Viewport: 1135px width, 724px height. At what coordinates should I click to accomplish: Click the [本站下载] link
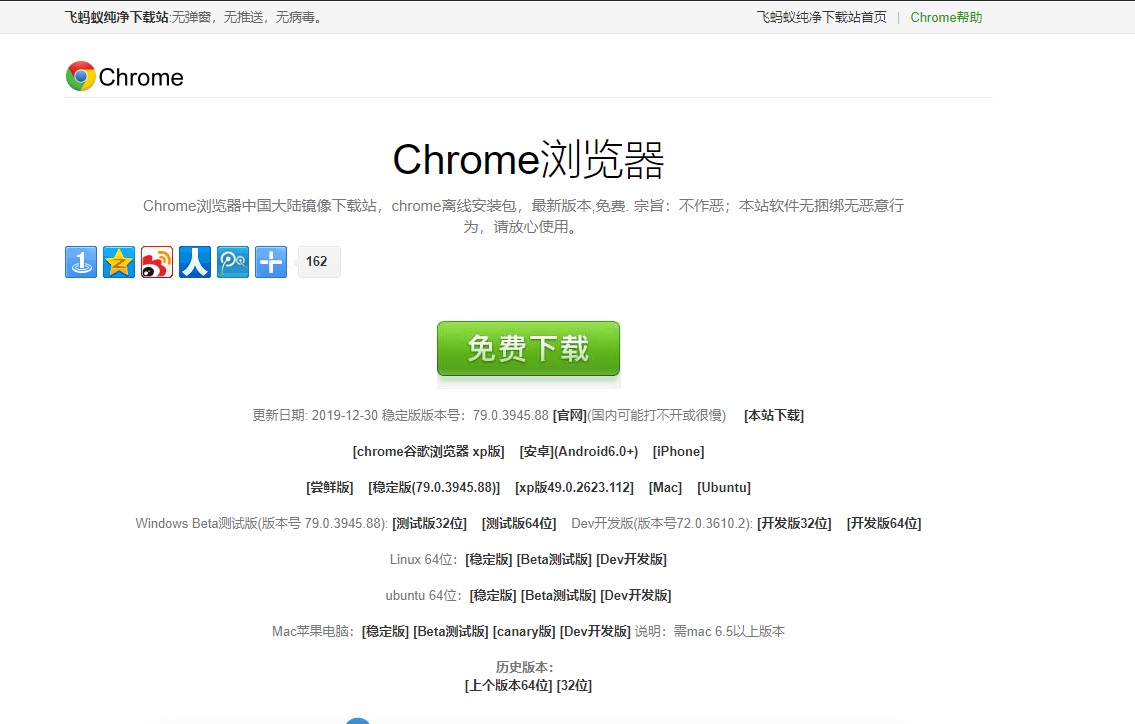pyautogui.click(x=774, y=416)
